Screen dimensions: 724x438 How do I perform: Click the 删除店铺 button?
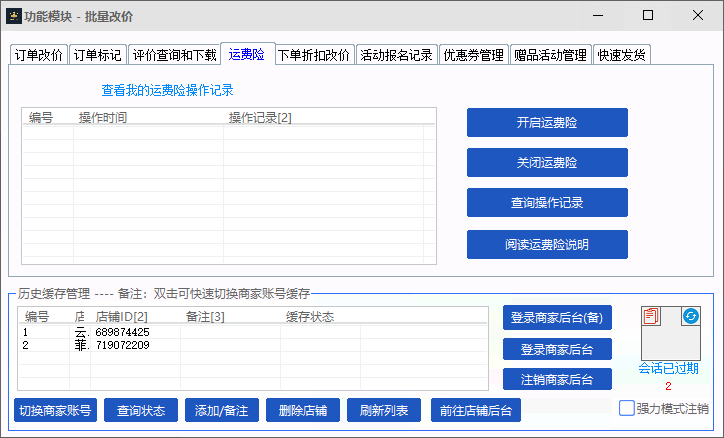tap(304, 410)
